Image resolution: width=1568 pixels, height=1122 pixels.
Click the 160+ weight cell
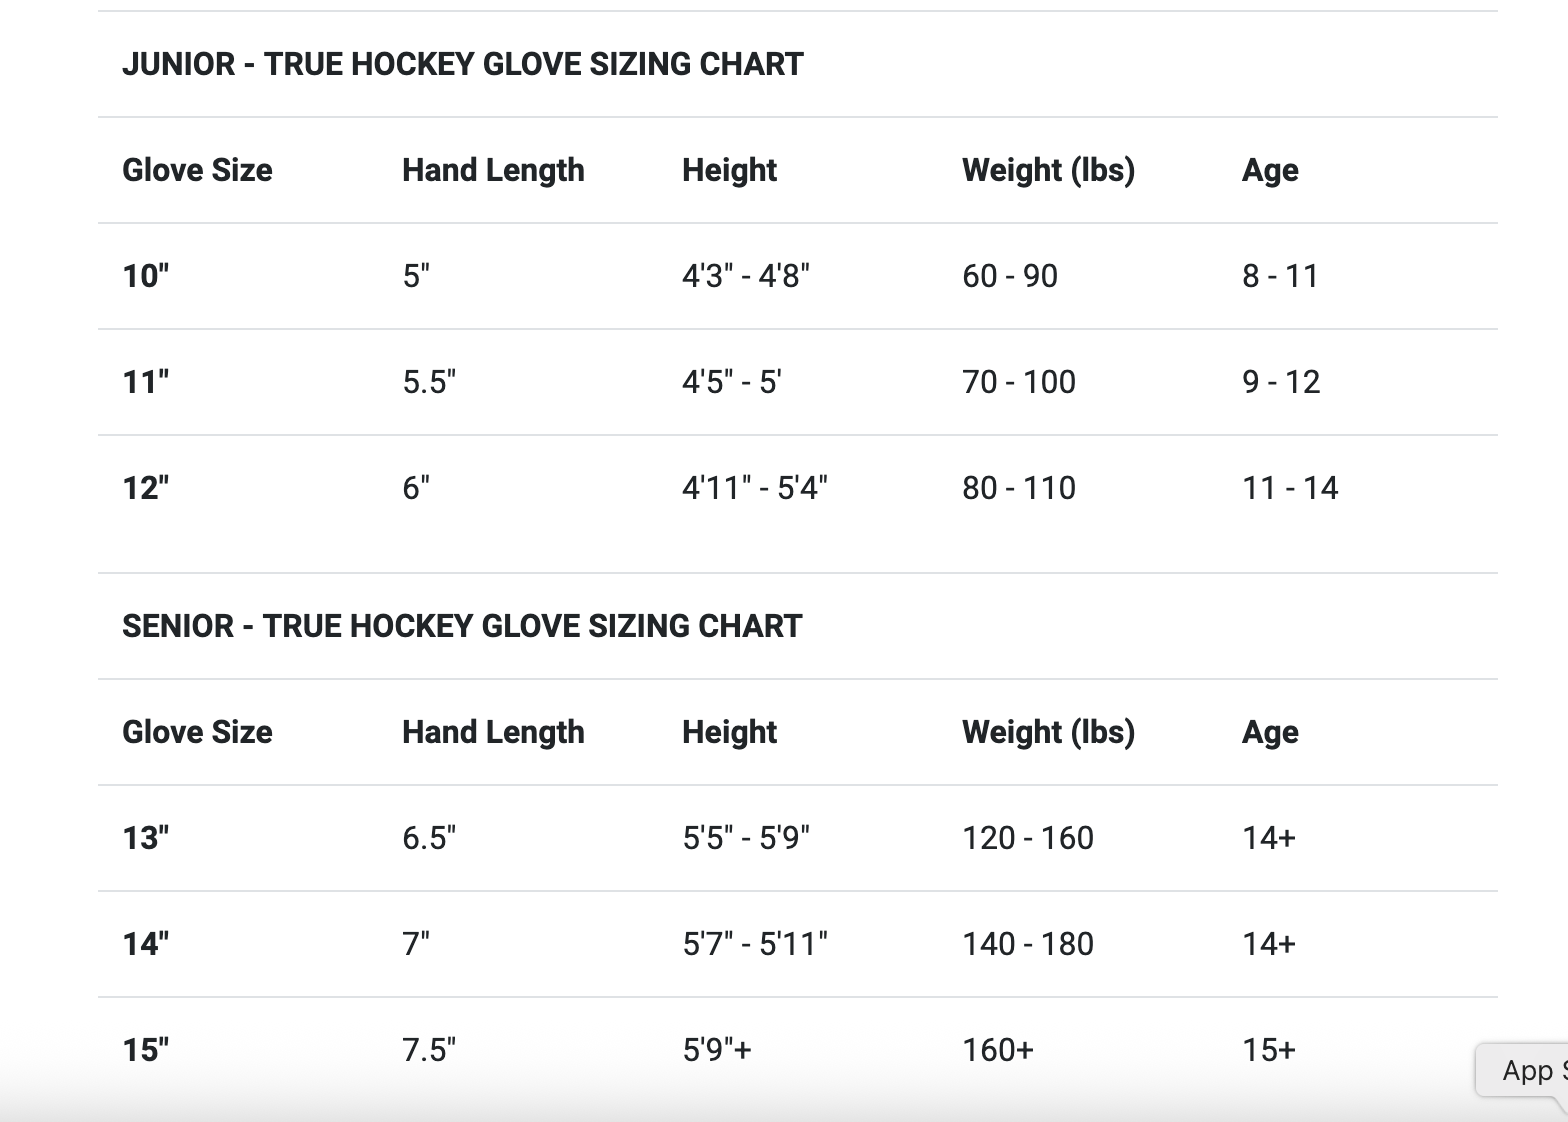click(x=998, y=1050)
